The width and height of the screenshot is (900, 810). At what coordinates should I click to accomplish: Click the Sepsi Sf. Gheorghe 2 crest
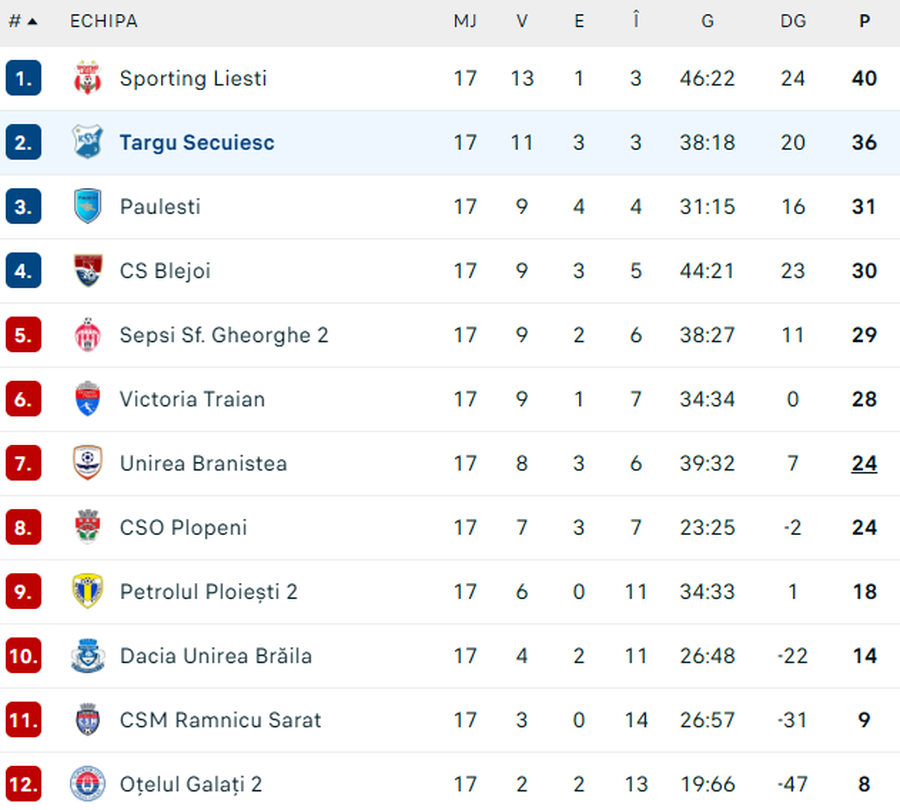coord(88,335)
